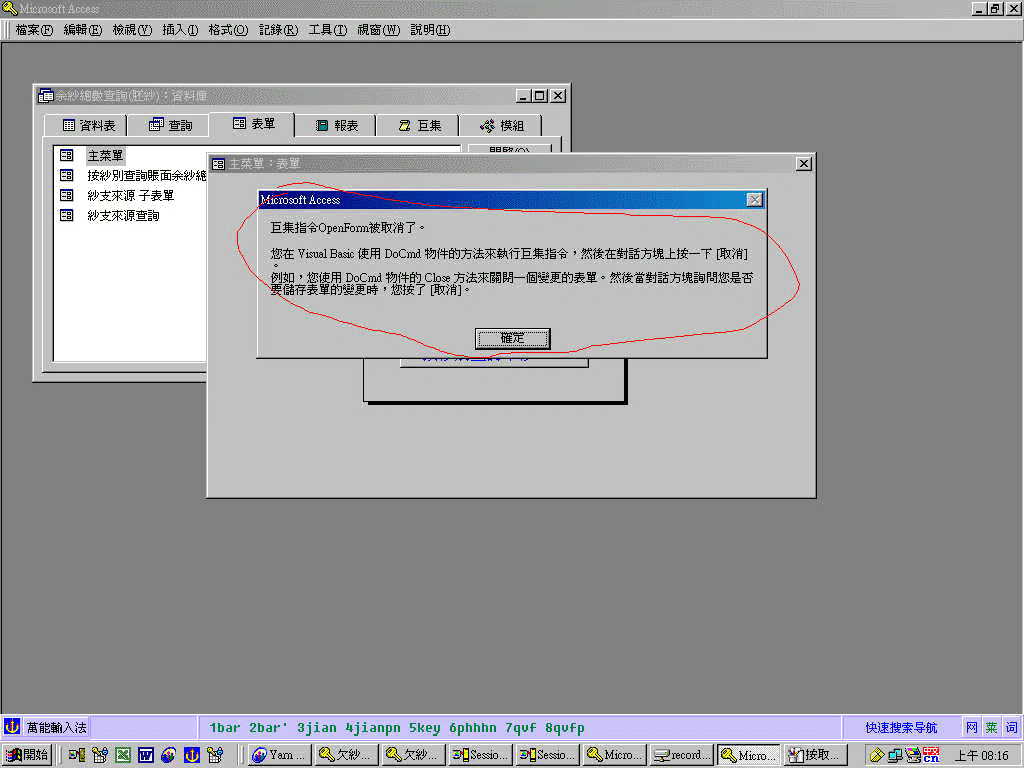
Task: Click the yellow pencil tray icon
Action: point(876,756)
